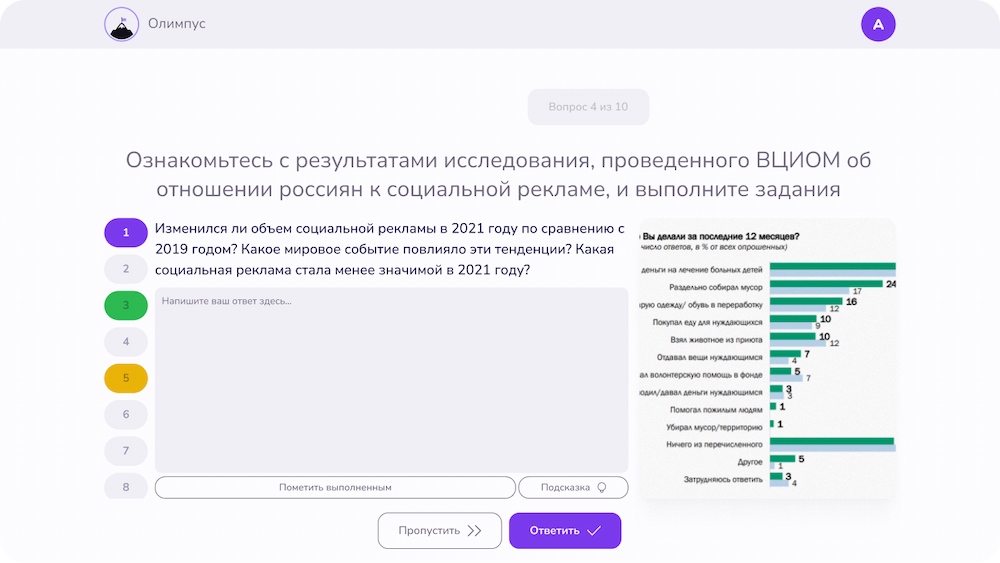Image resolution: width=1000 pixels, height=563 pixels.
Task: Skip the question with Пропустить
Action: 439,530
